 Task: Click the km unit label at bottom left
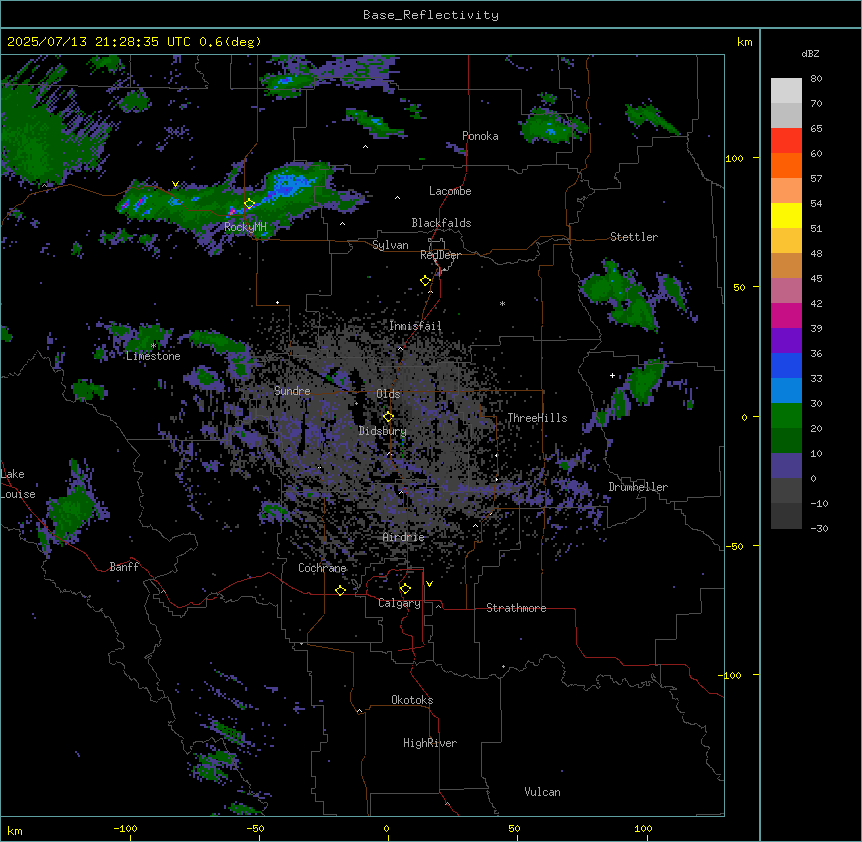click(x=15, y=830)
